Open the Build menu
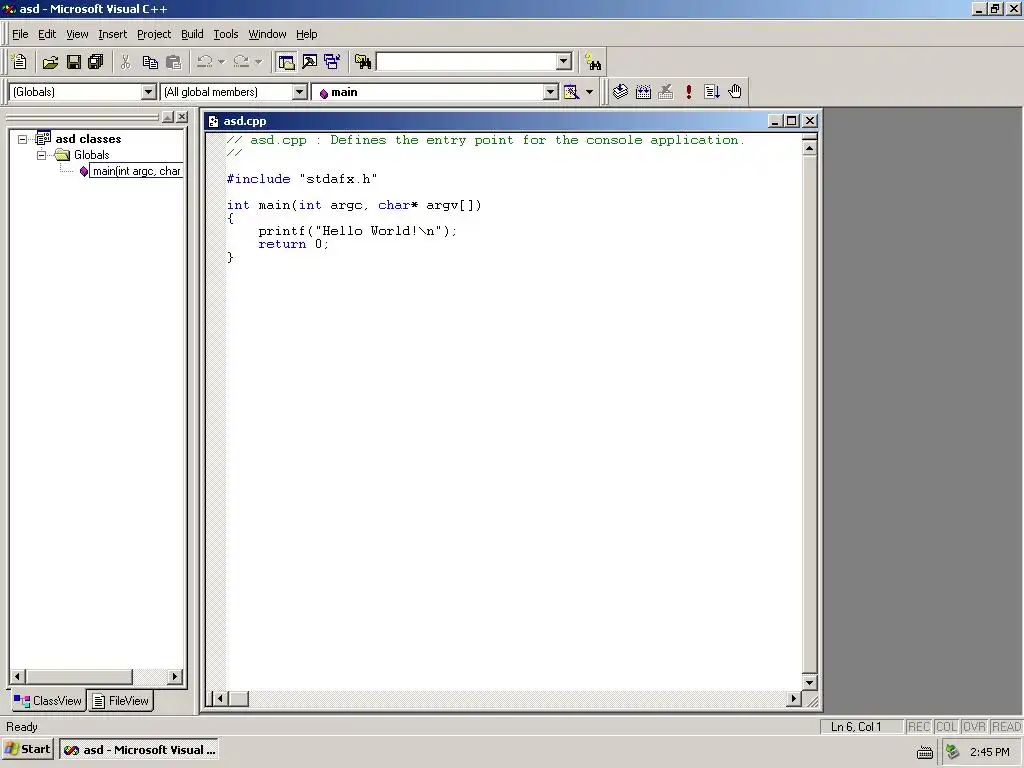The image size is (1024, 768). coord(192,34)
